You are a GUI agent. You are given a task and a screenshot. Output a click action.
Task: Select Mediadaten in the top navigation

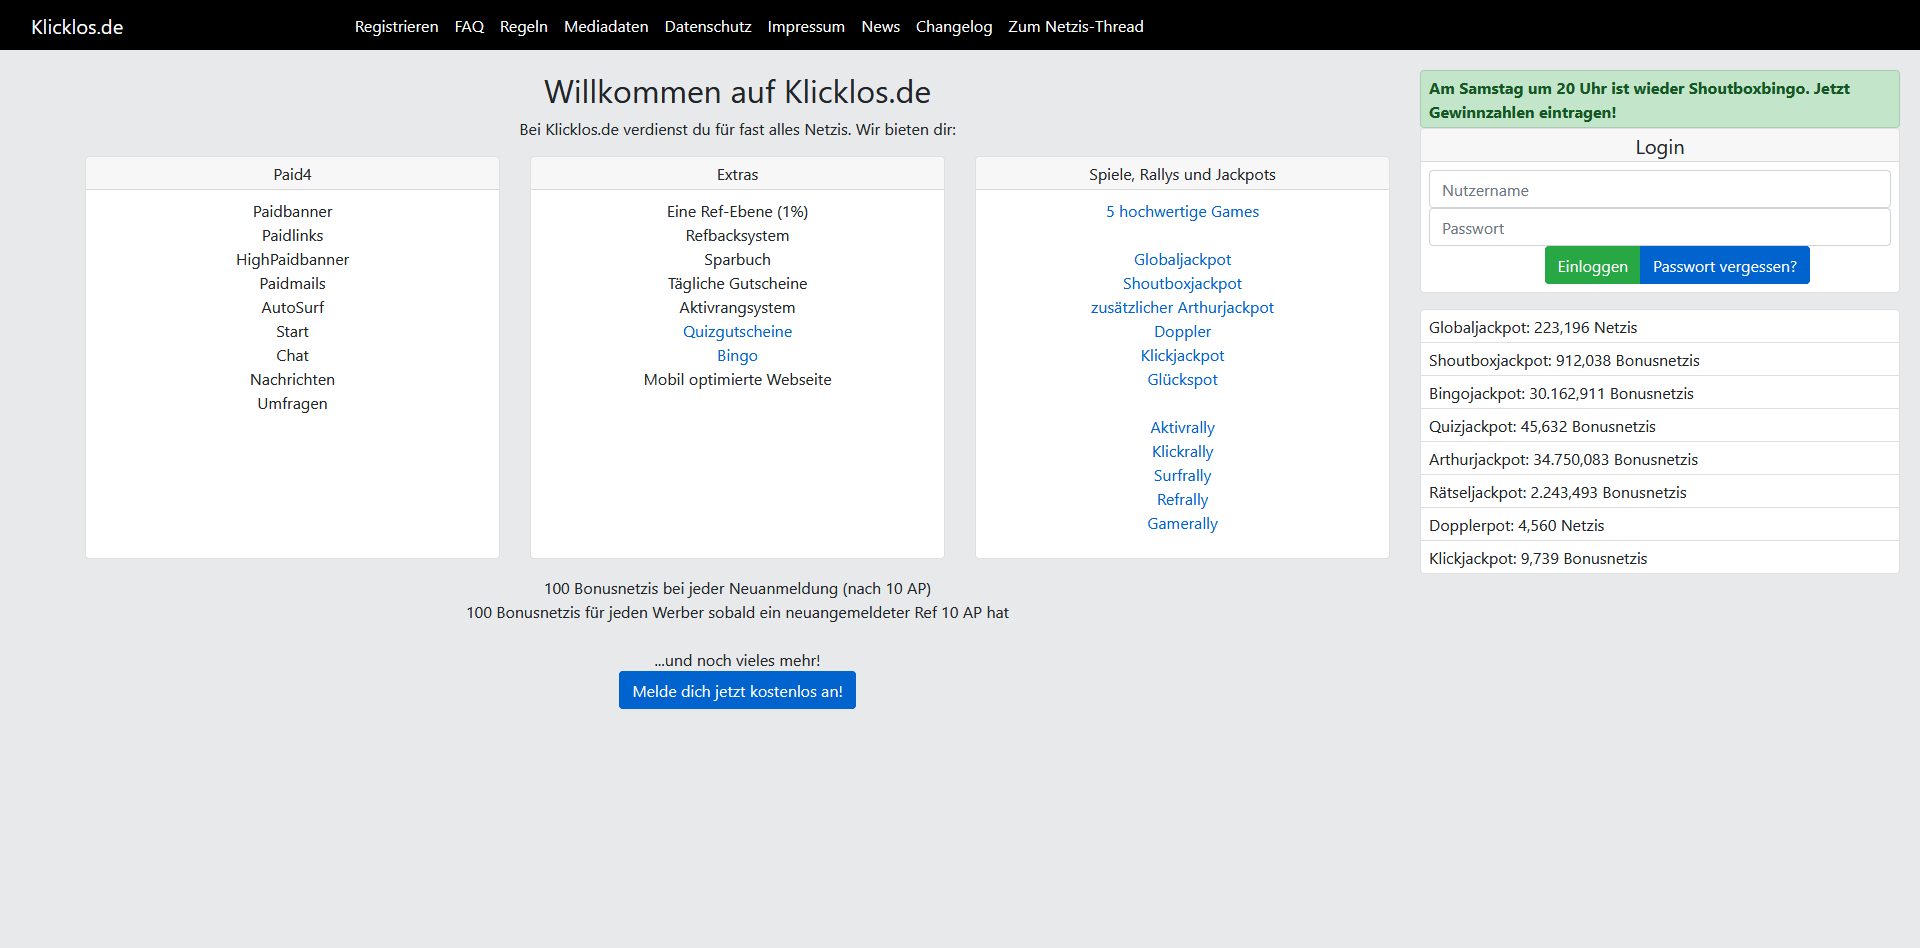click(606, 27)
